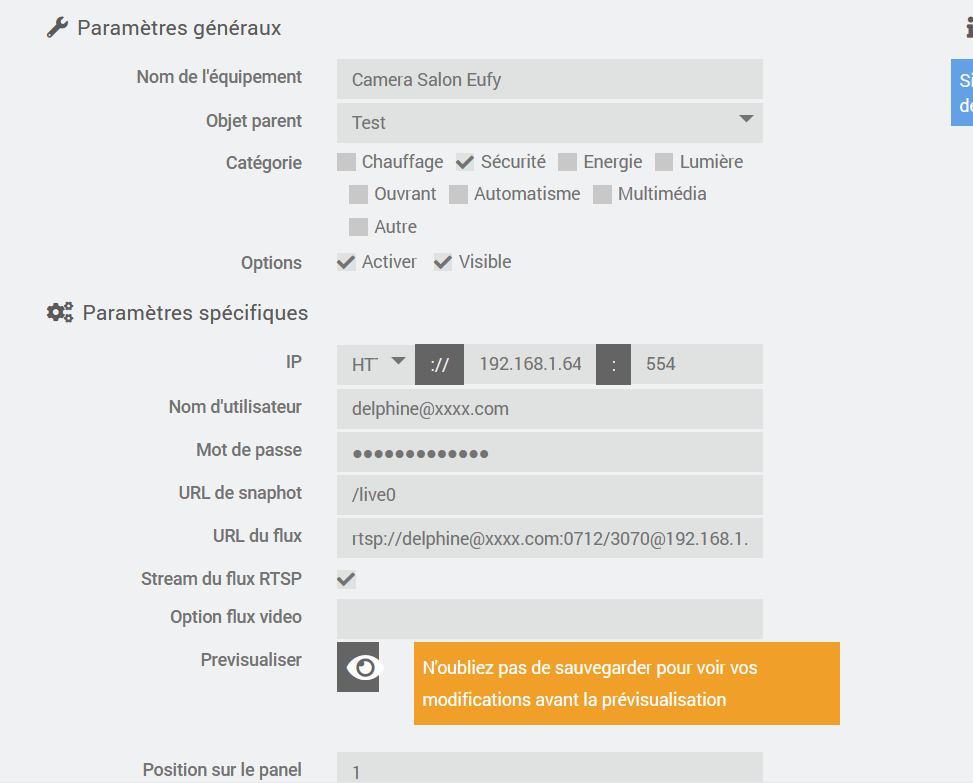Toggle the Sécurité category checkbox
This screenshot has width=973, height=783.
(x=465, y=162)
